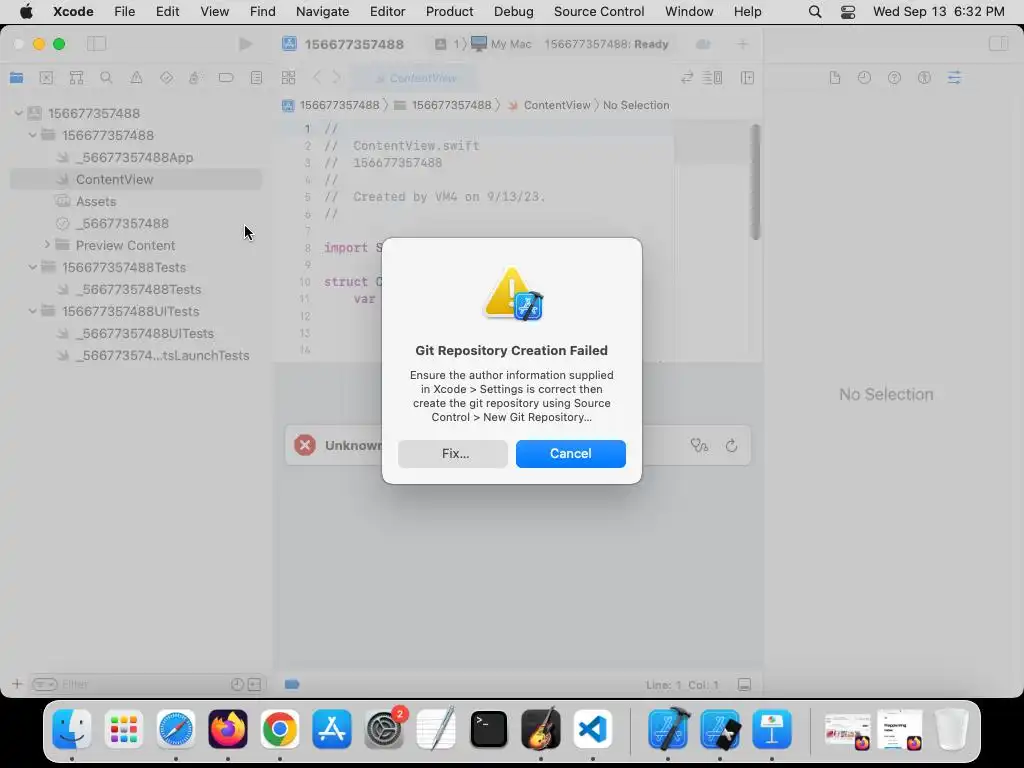1024x768 pixels.
Task: Open the Report navigator icon
Action: tap(256, 78)
